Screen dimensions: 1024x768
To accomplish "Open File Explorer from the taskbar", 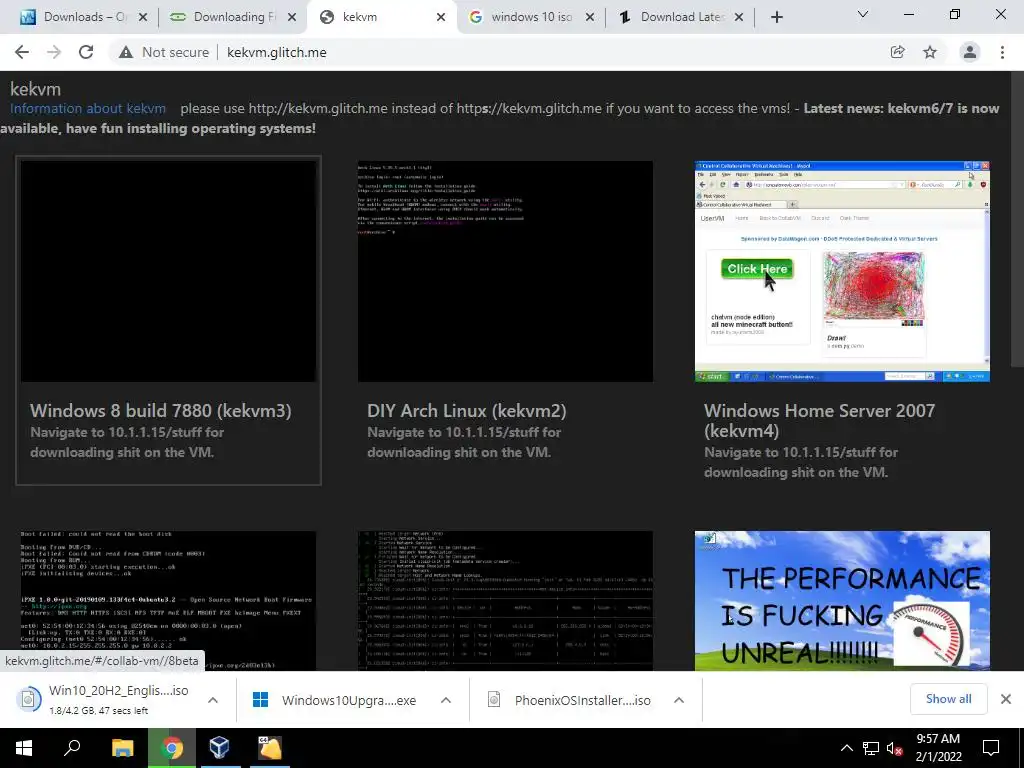I will [x=122, y=748].
